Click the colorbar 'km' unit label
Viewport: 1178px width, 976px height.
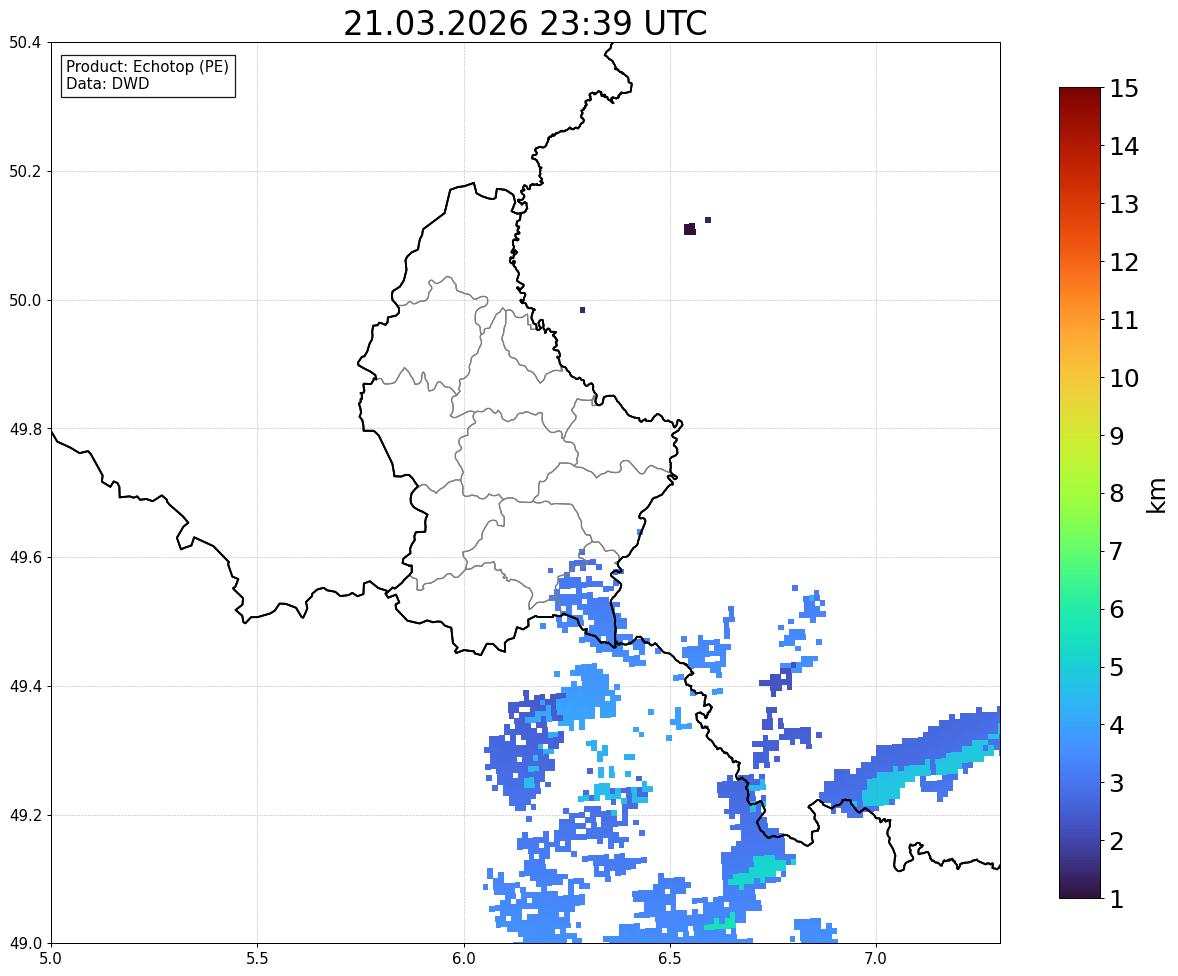click(1156, 495)
